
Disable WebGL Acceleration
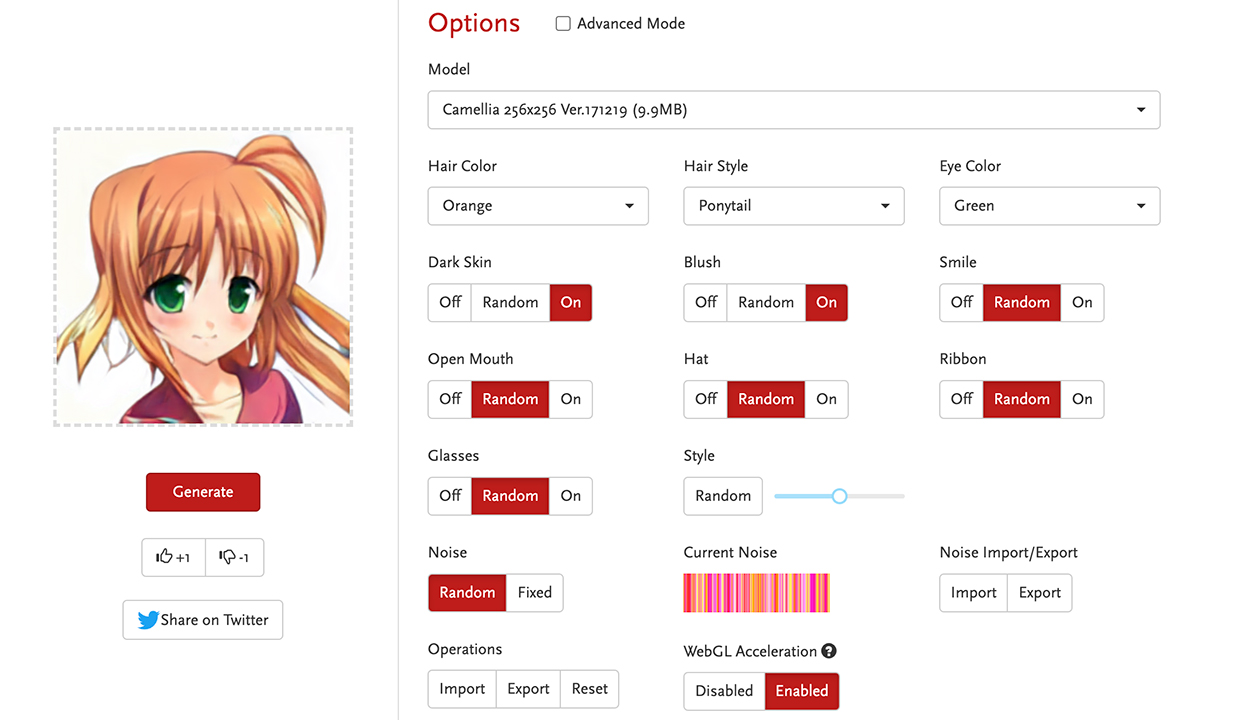click(724, 690)
